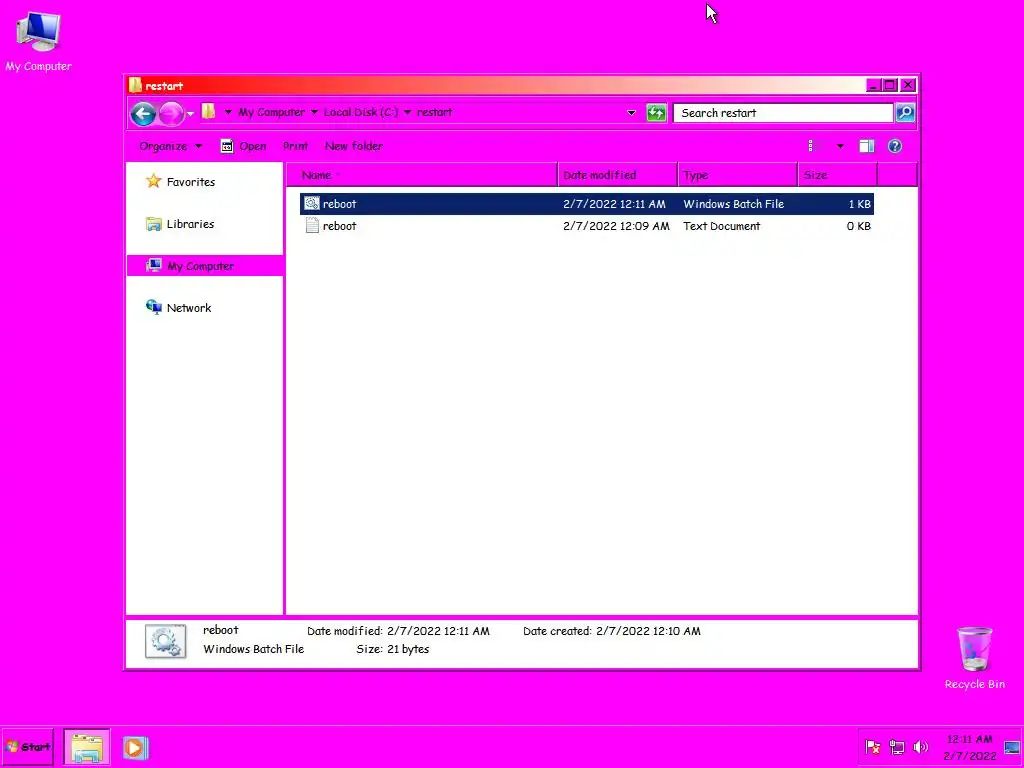Sort by Size column header
This screenshot has height=768, width=1024.
point(838,175)
